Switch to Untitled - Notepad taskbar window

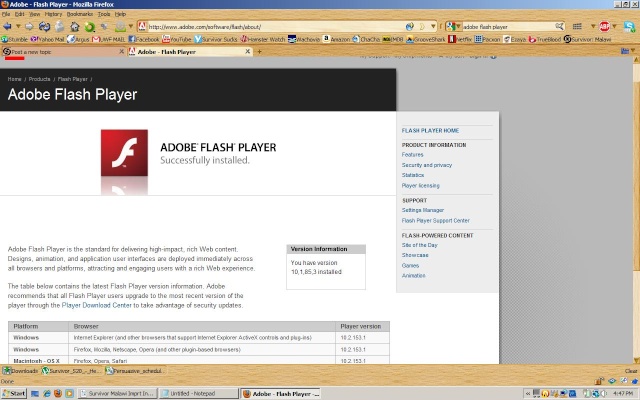point(198,394)
